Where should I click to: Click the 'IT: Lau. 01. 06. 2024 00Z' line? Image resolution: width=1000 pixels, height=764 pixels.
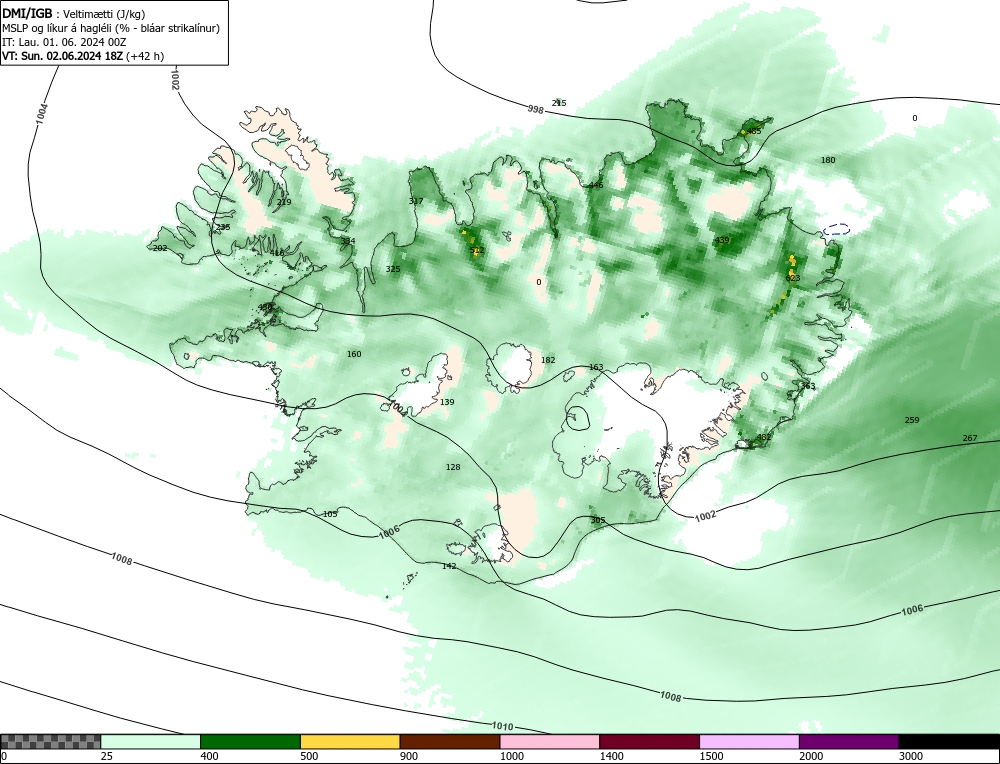64,42
